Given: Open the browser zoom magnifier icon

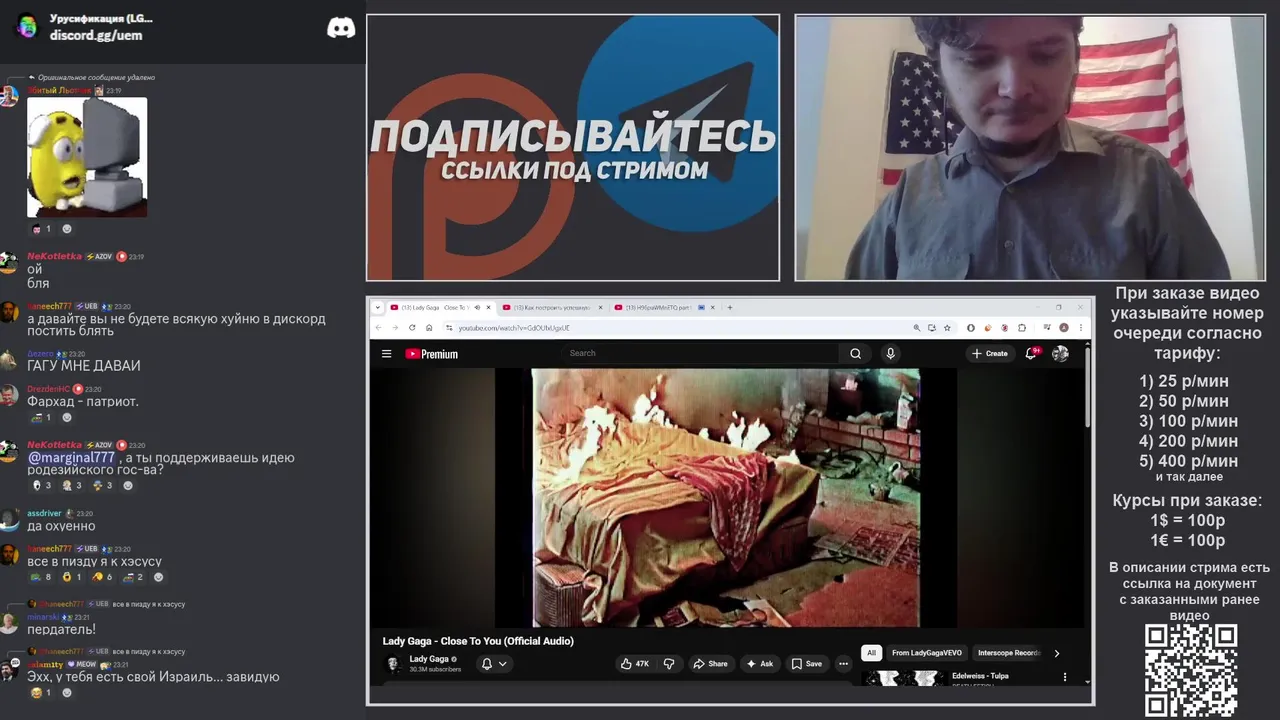Looking at the screenshot, I should pyautogui.click(x=917, y=328).
